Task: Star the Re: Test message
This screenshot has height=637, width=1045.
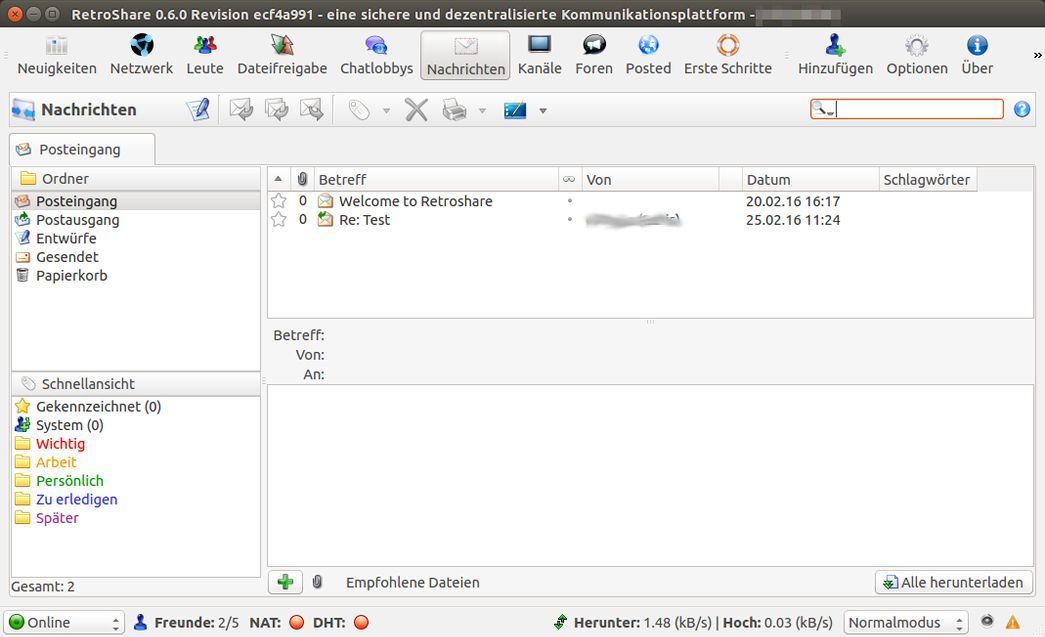Action: tap(279, 220)
